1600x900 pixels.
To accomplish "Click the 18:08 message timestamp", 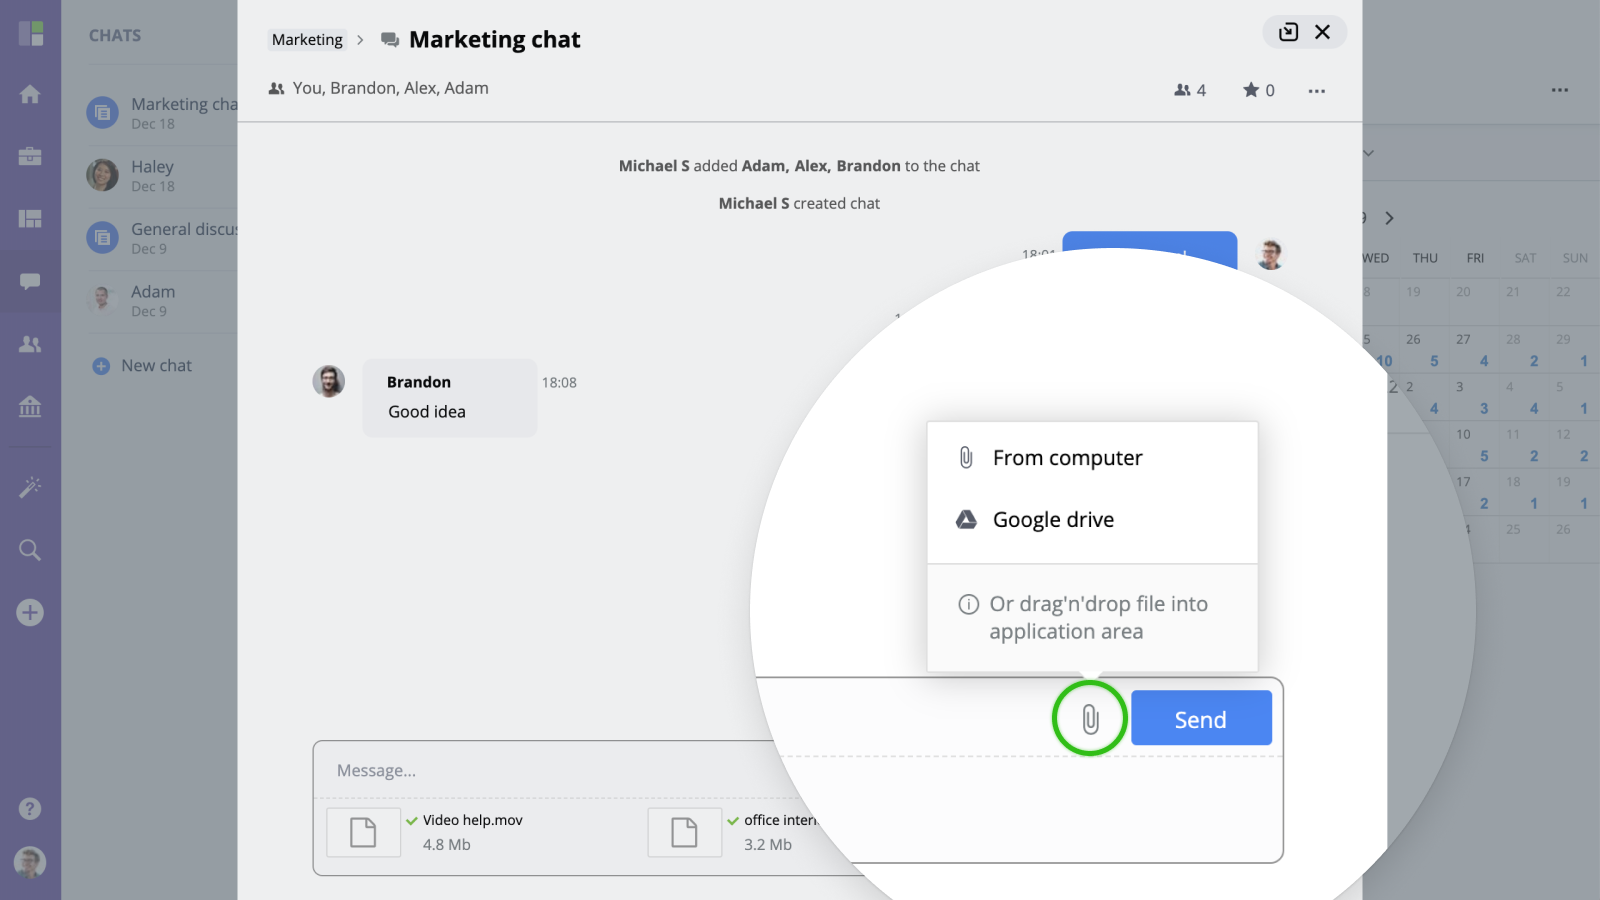I will pos(559,383).
